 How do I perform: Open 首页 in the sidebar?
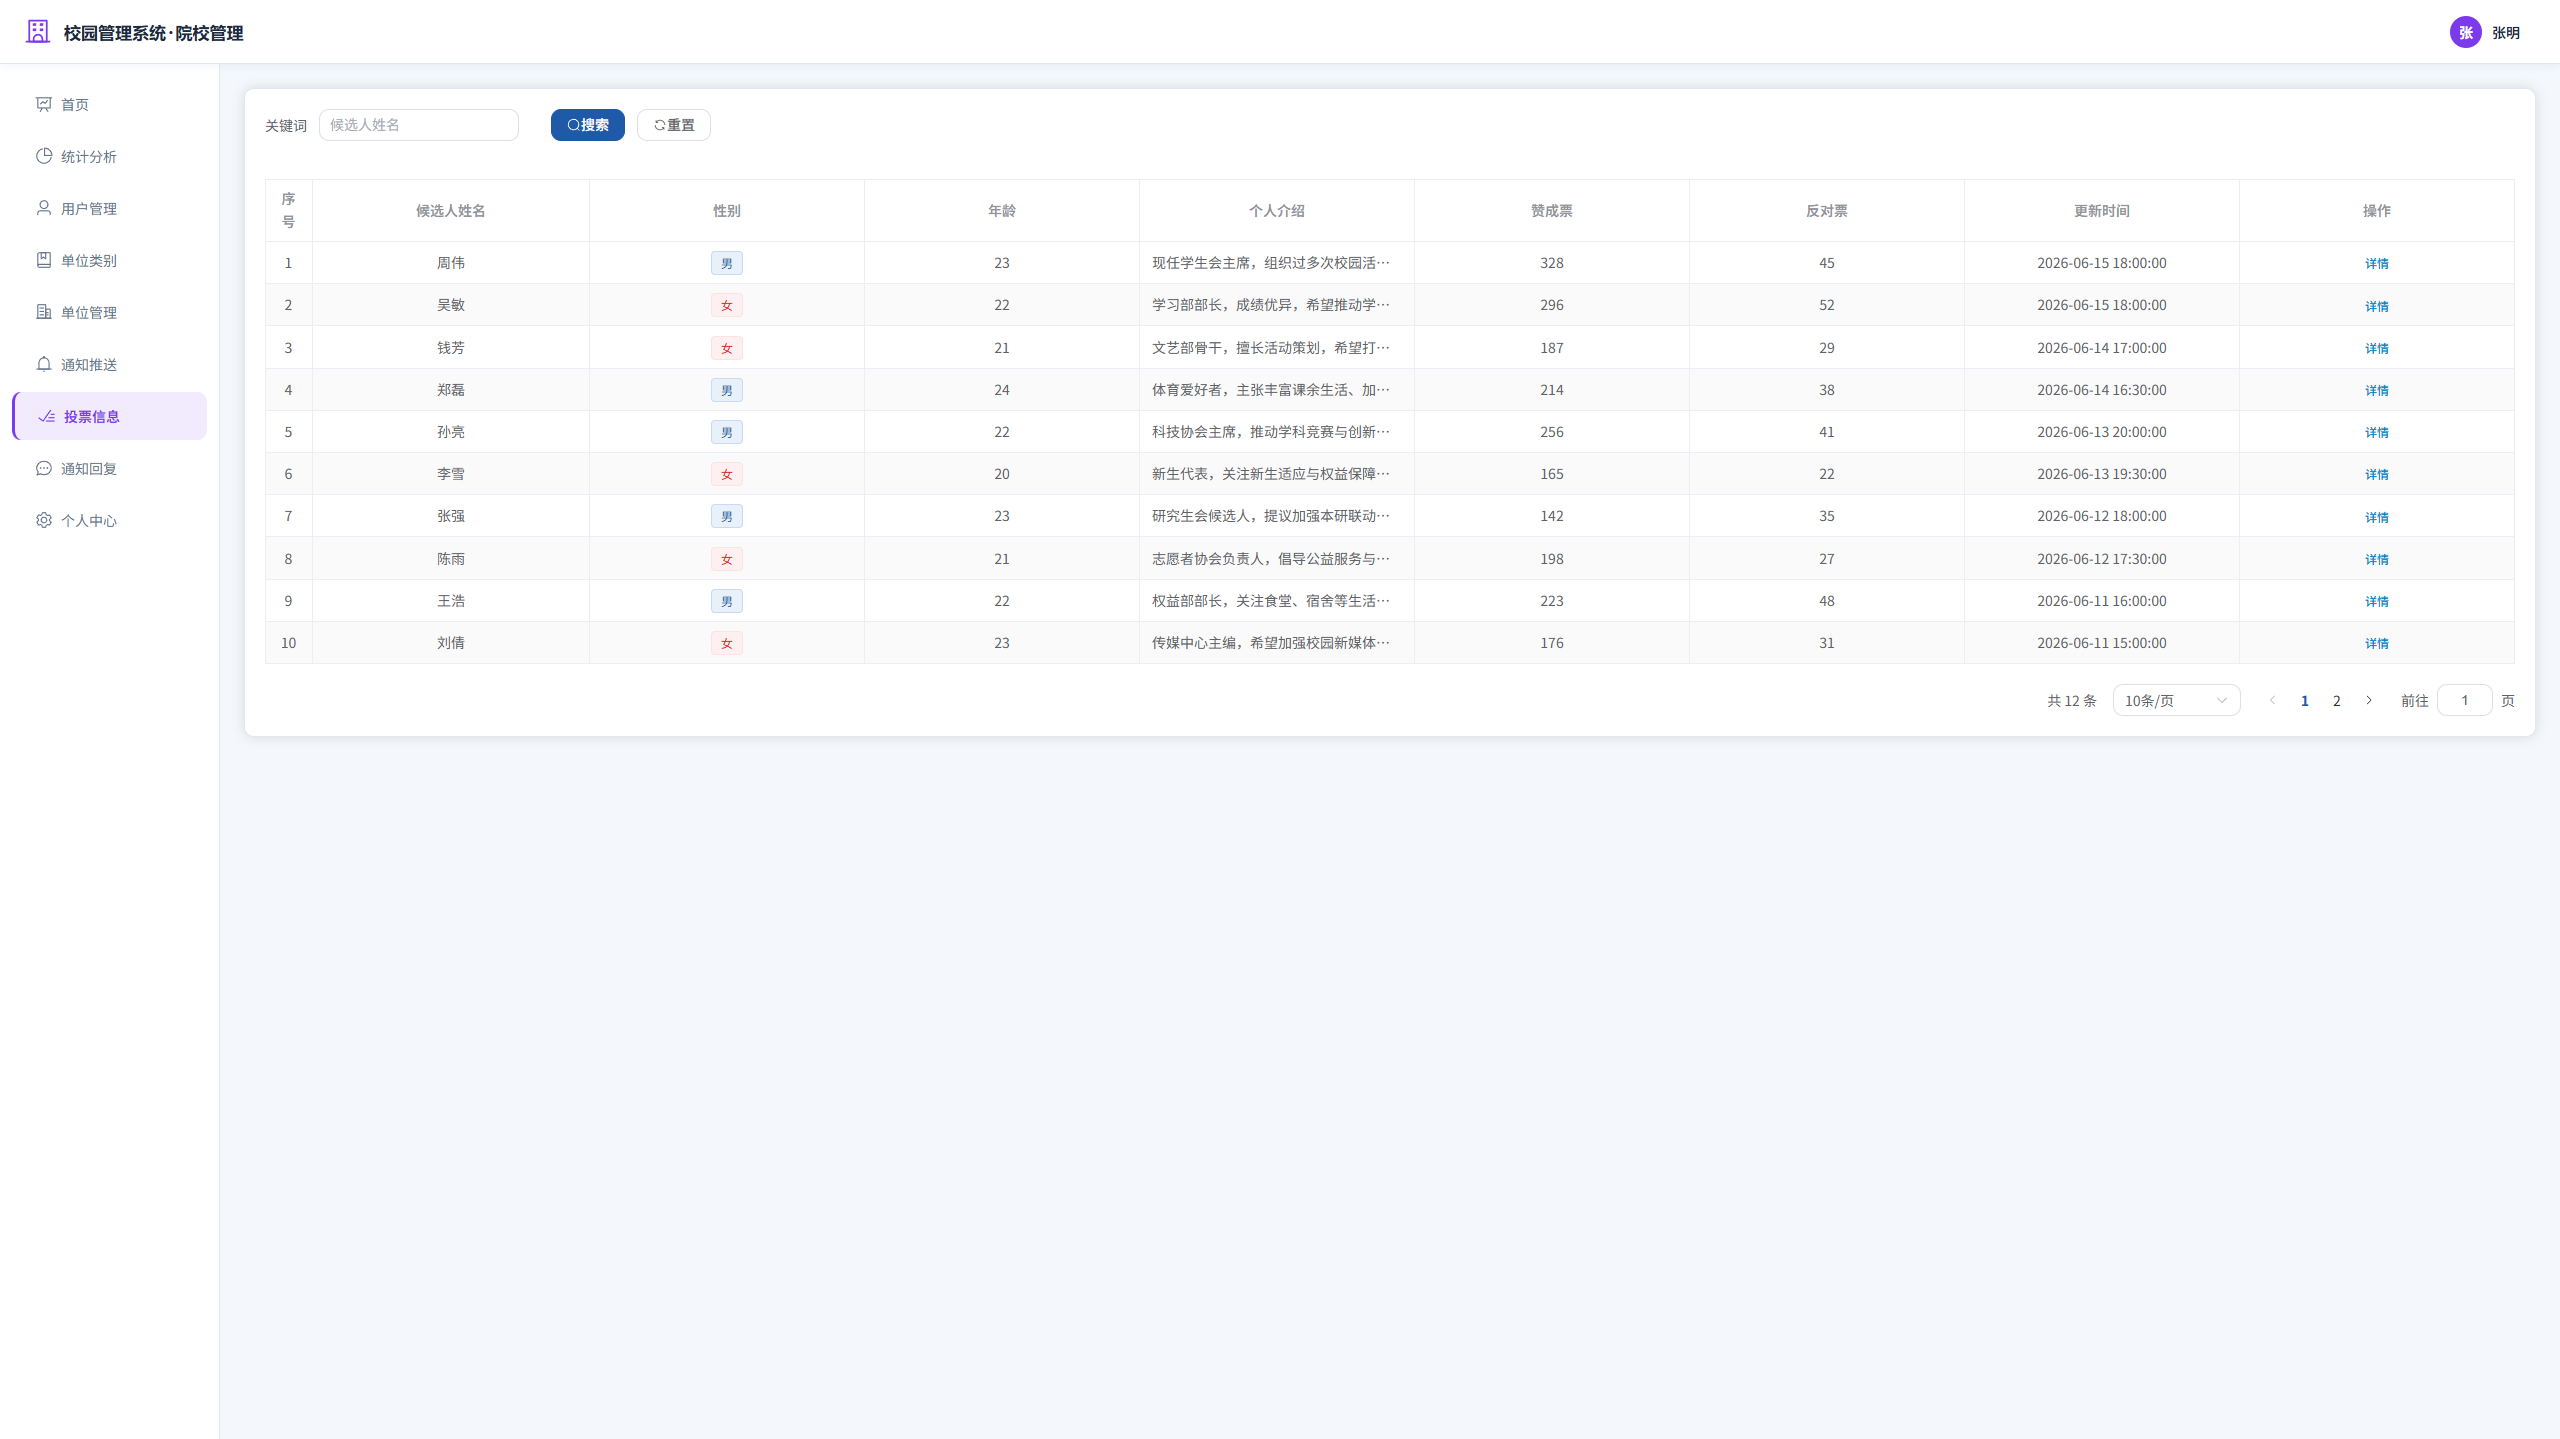[x=110, y=104]
